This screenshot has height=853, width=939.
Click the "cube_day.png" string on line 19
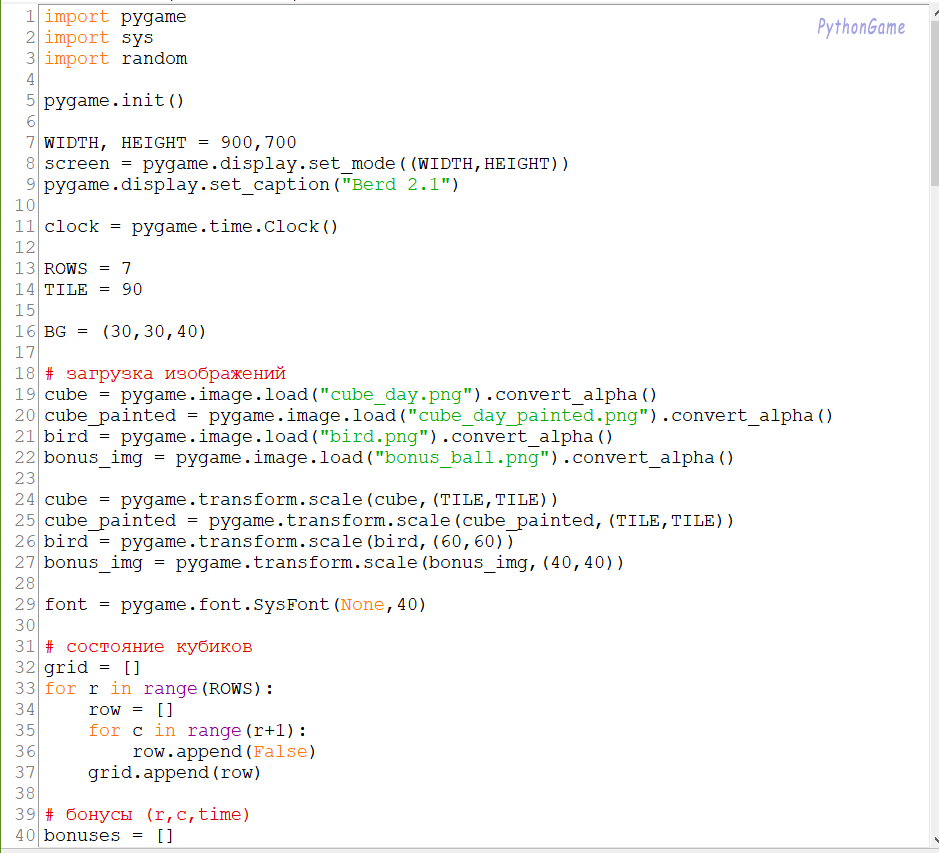point(396,395)
